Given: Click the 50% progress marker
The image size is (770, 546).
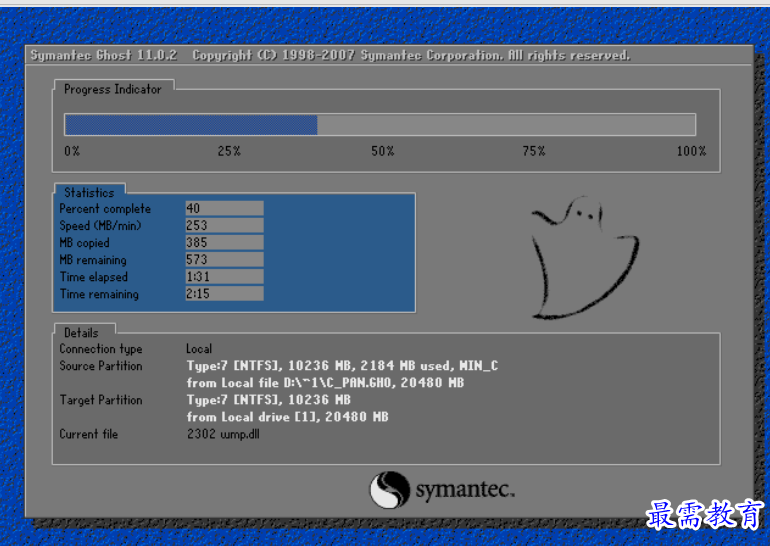Looking at the screenshot, I should pos(383,151).
